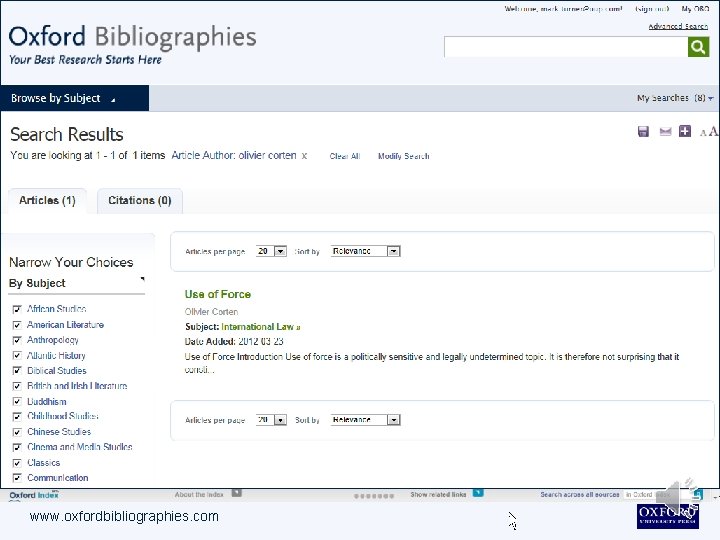Remove the olivier corten filter with x

pyautogui.click(x=304, y=156)
